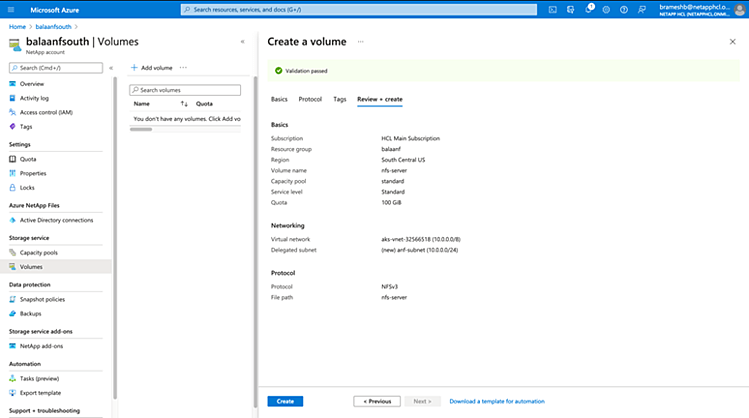Image resolution: width=749 pixels, height=418 pixels.
Task: Open the notifications bell icon
Action: pos(590,9)
